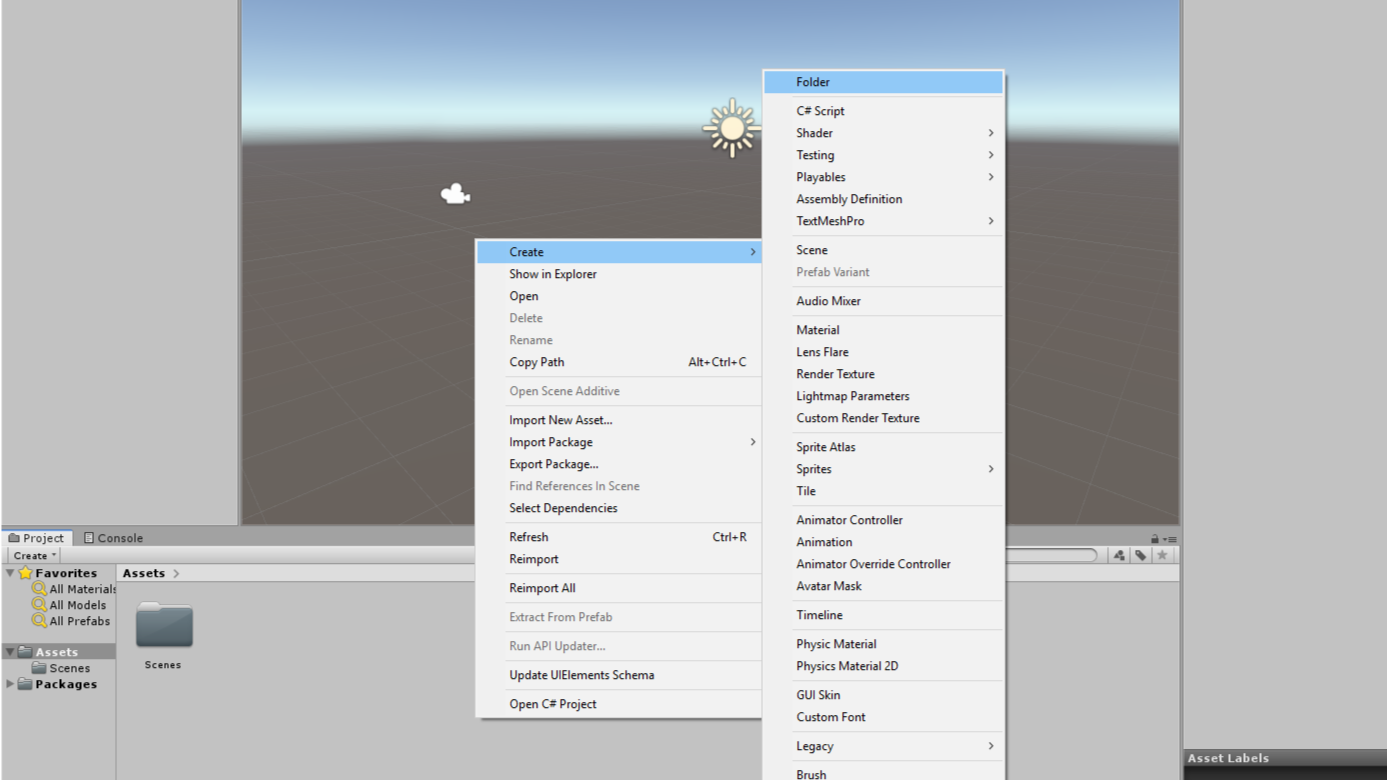Click Open C# Project in the context menu
Image resolution: width=1387 pixels, height=780 pixels.
[x=555, y=703]
